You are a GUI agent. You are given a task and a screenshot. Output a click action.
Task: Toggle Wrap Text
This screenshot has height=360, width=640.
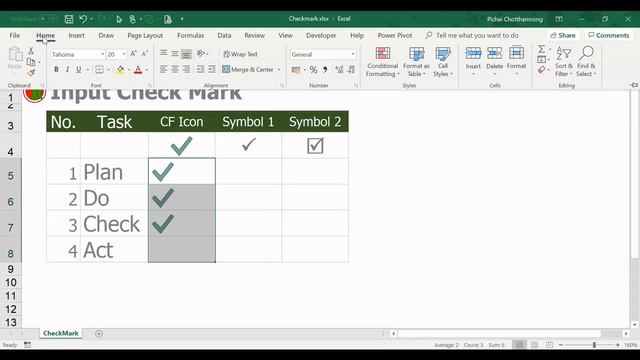click(240, 54)
